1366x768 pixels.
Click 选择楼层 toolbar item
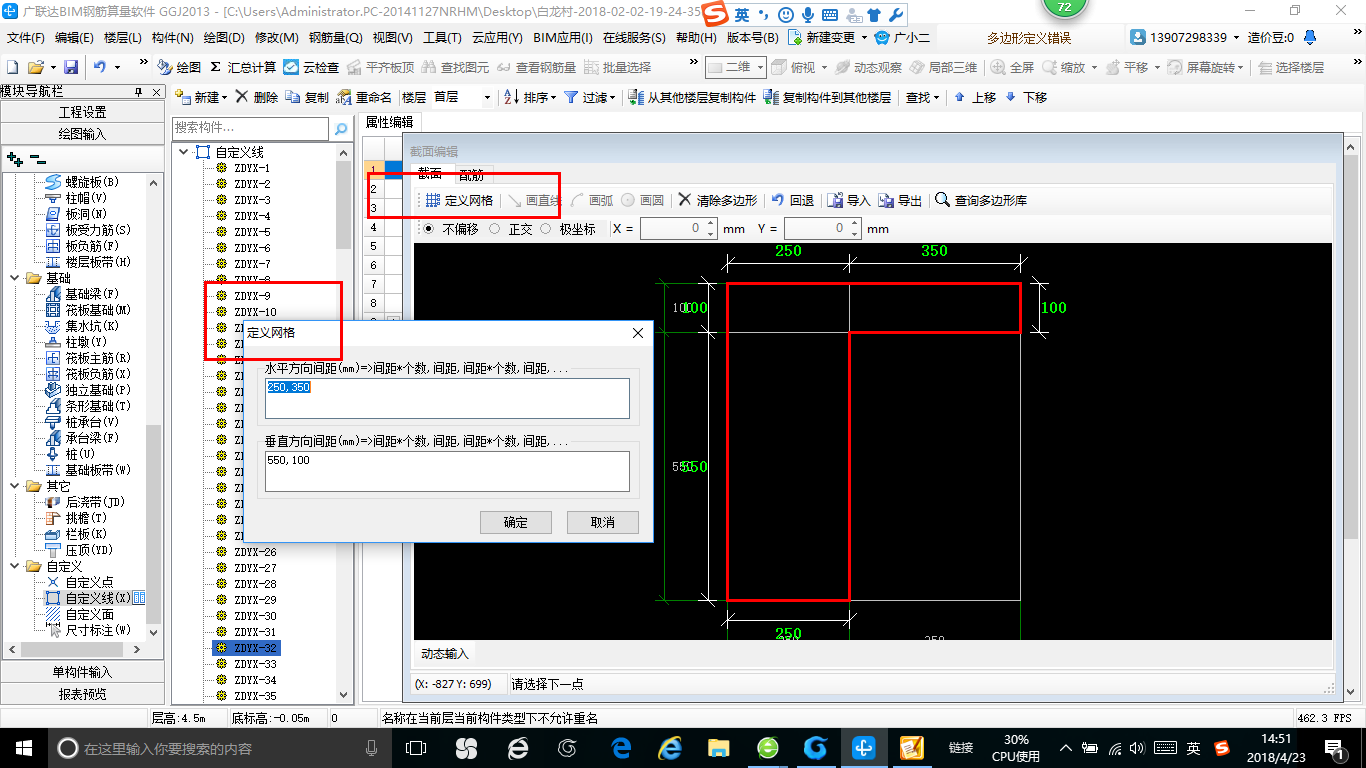[x=1290, y=67]
